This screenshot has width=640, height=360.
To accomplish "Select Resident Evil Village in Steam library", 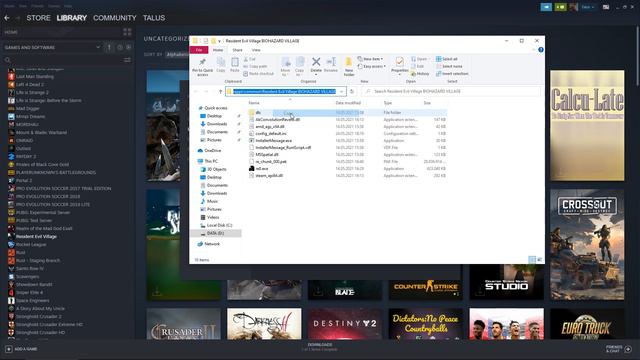I will tap(36, 236).
